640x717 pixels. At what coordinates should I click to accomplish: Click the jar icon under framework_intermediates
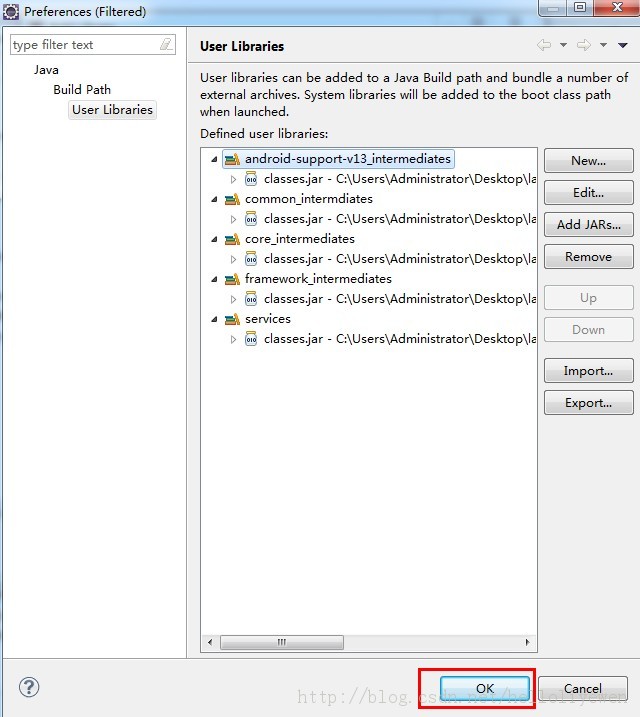[x=251, y=299]
